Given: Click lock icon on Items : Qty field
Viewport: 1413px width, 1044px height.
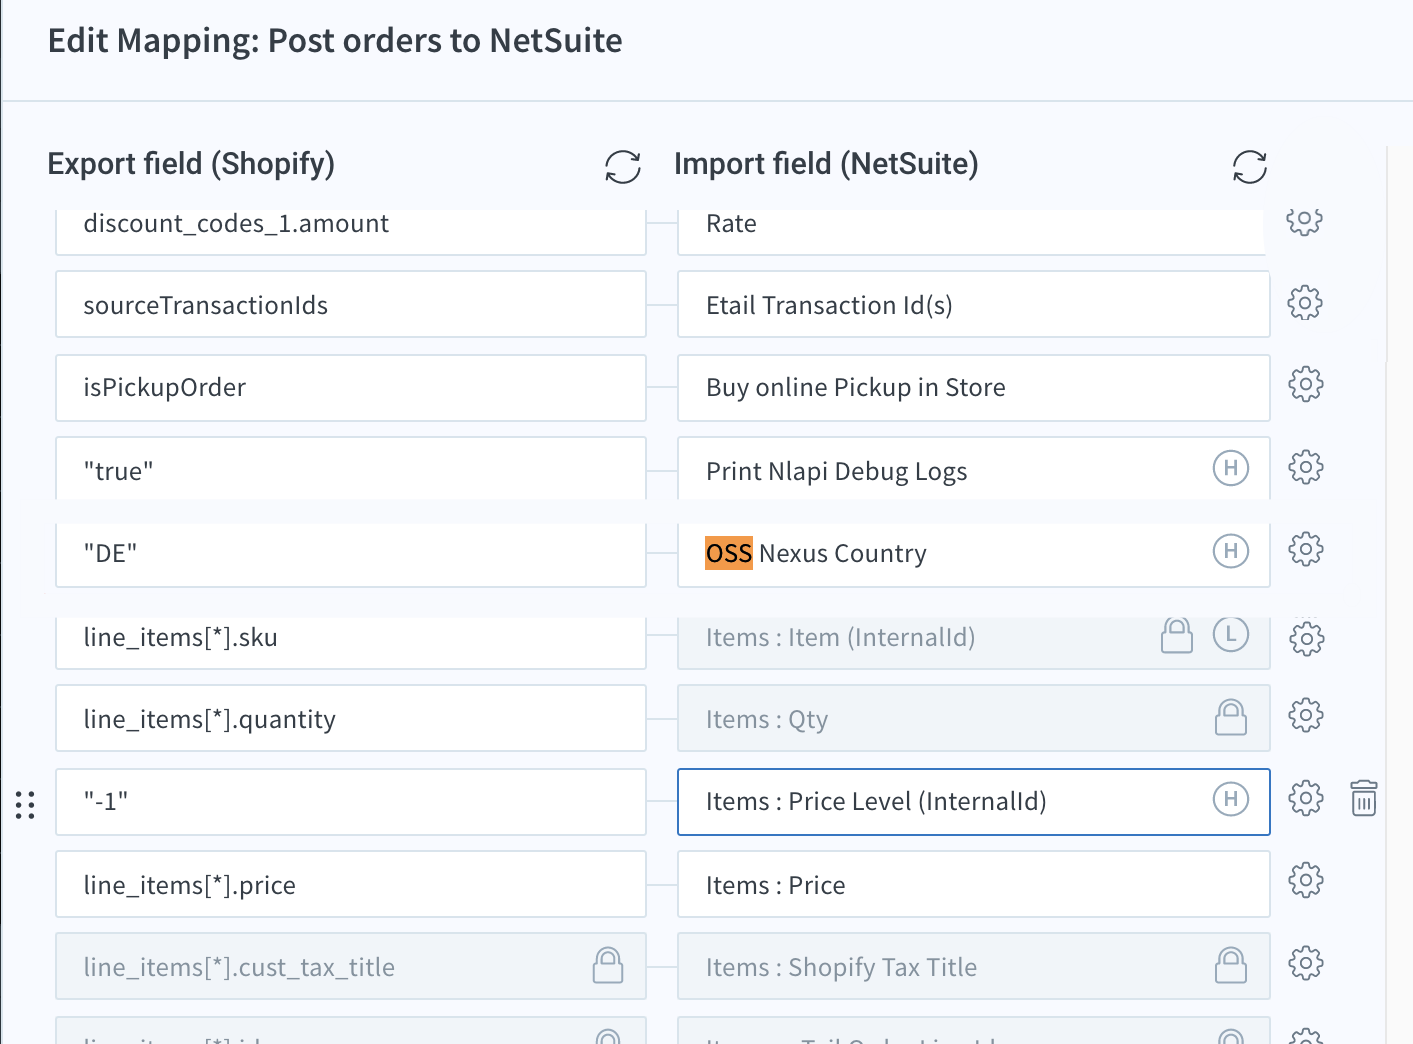Looking at the screenshot, I should tap(1231, 717).
